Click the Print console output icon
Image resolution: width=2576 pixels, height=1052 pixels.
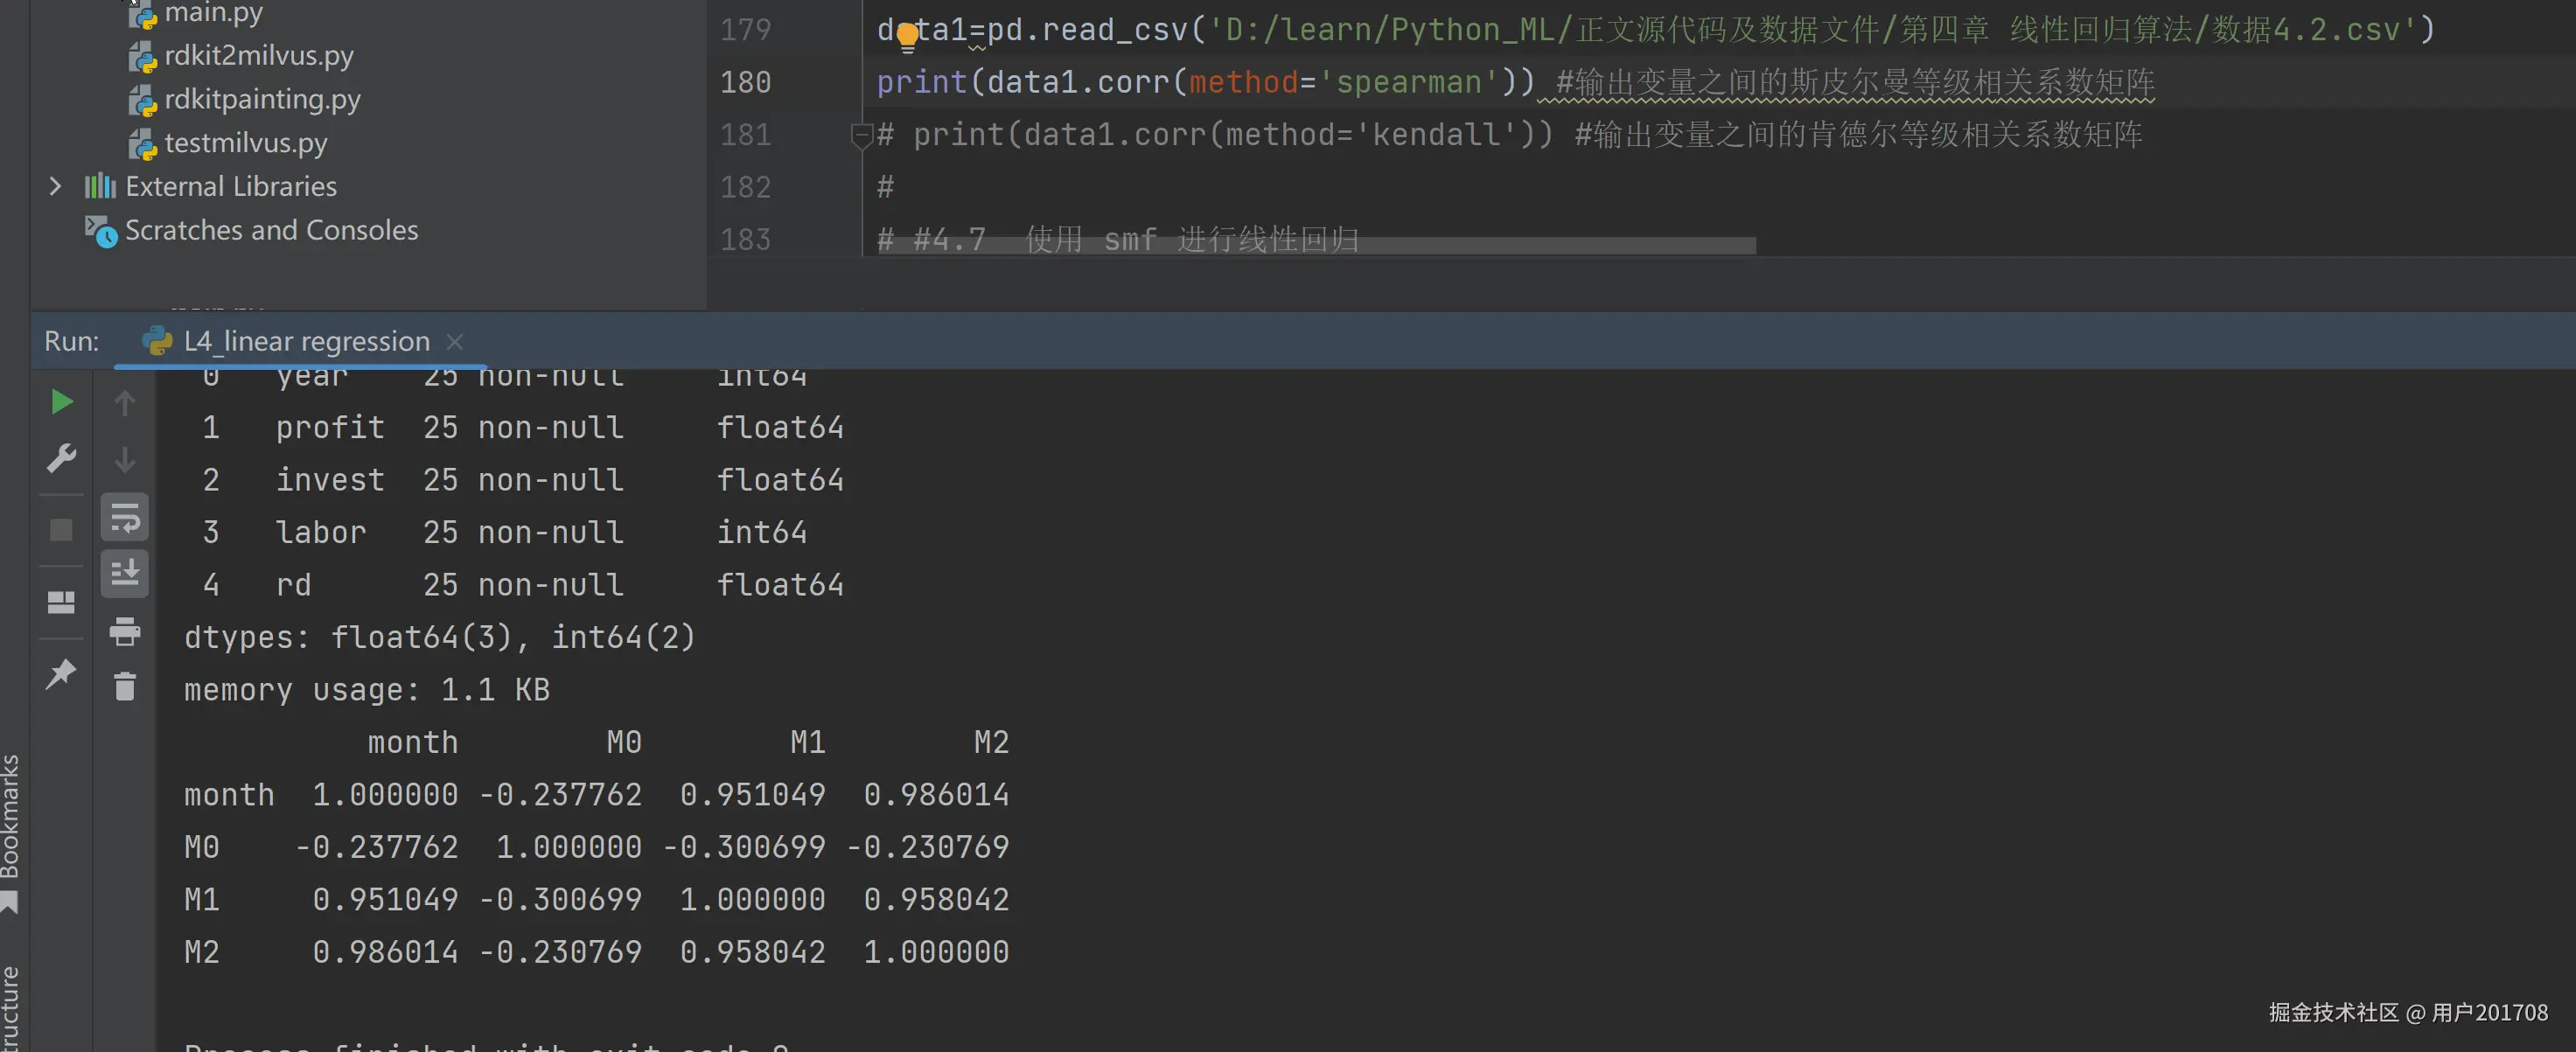[x=125, y=631]
